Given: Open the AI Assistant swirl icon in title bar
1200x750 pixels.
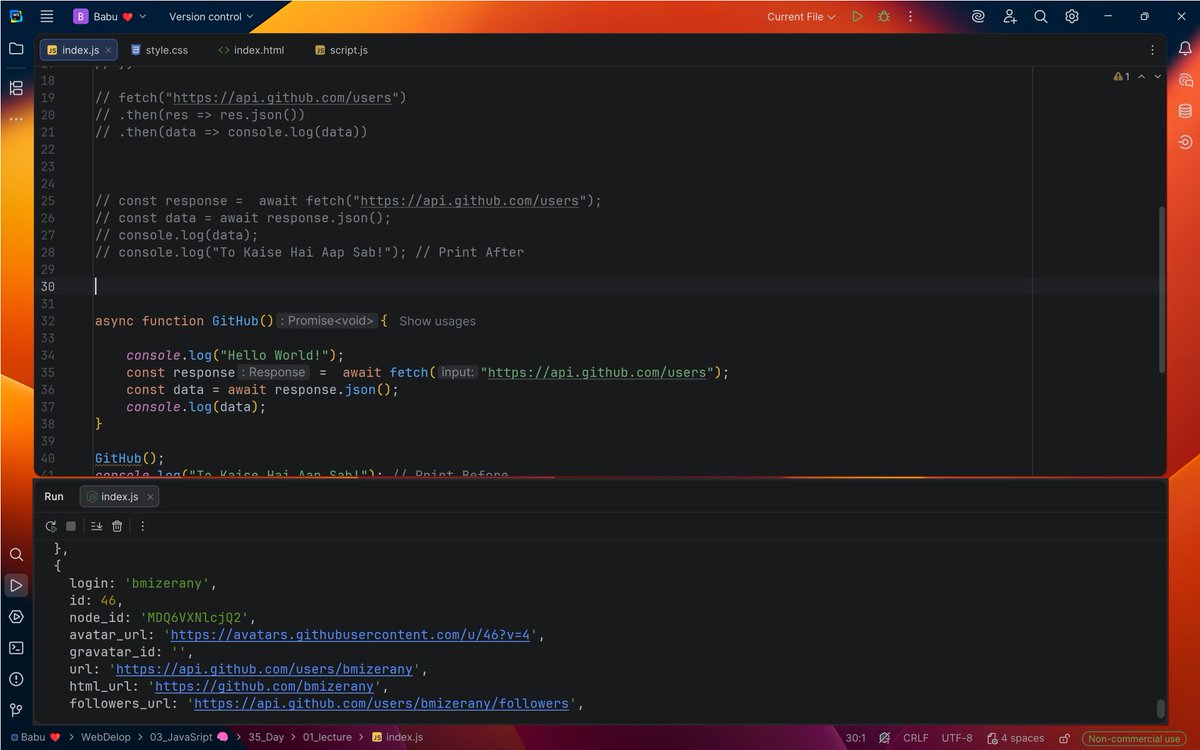Looking at the screenshot, I should (x=978, y=16).
